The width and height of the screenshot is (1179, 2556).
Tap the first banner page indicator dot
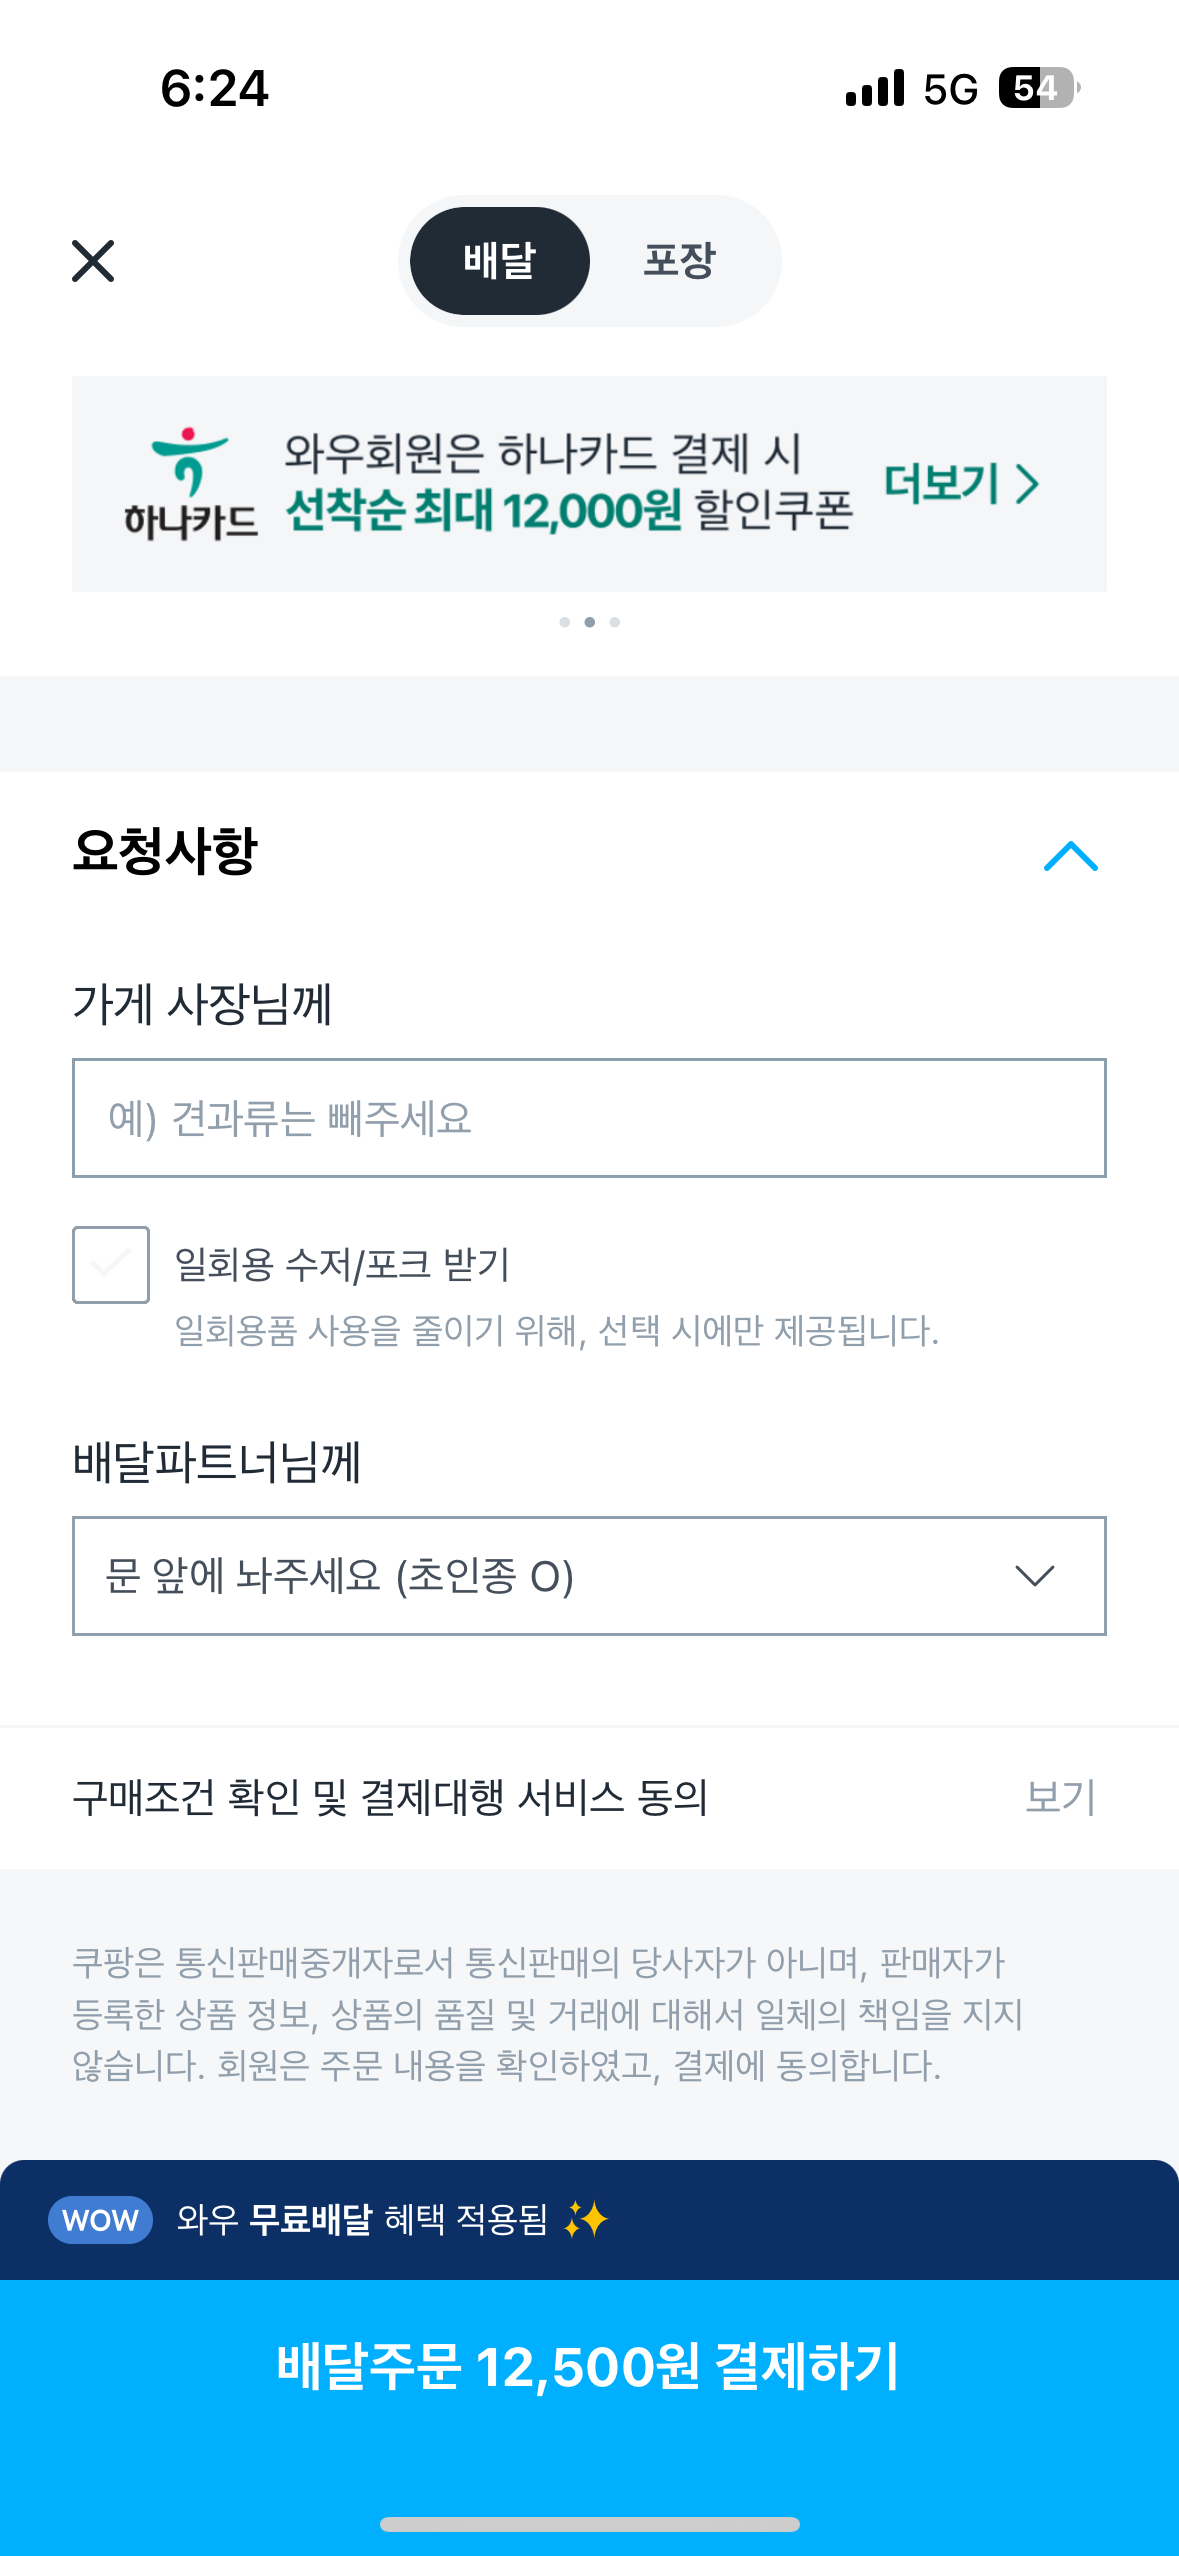click(x=565, y=622)
